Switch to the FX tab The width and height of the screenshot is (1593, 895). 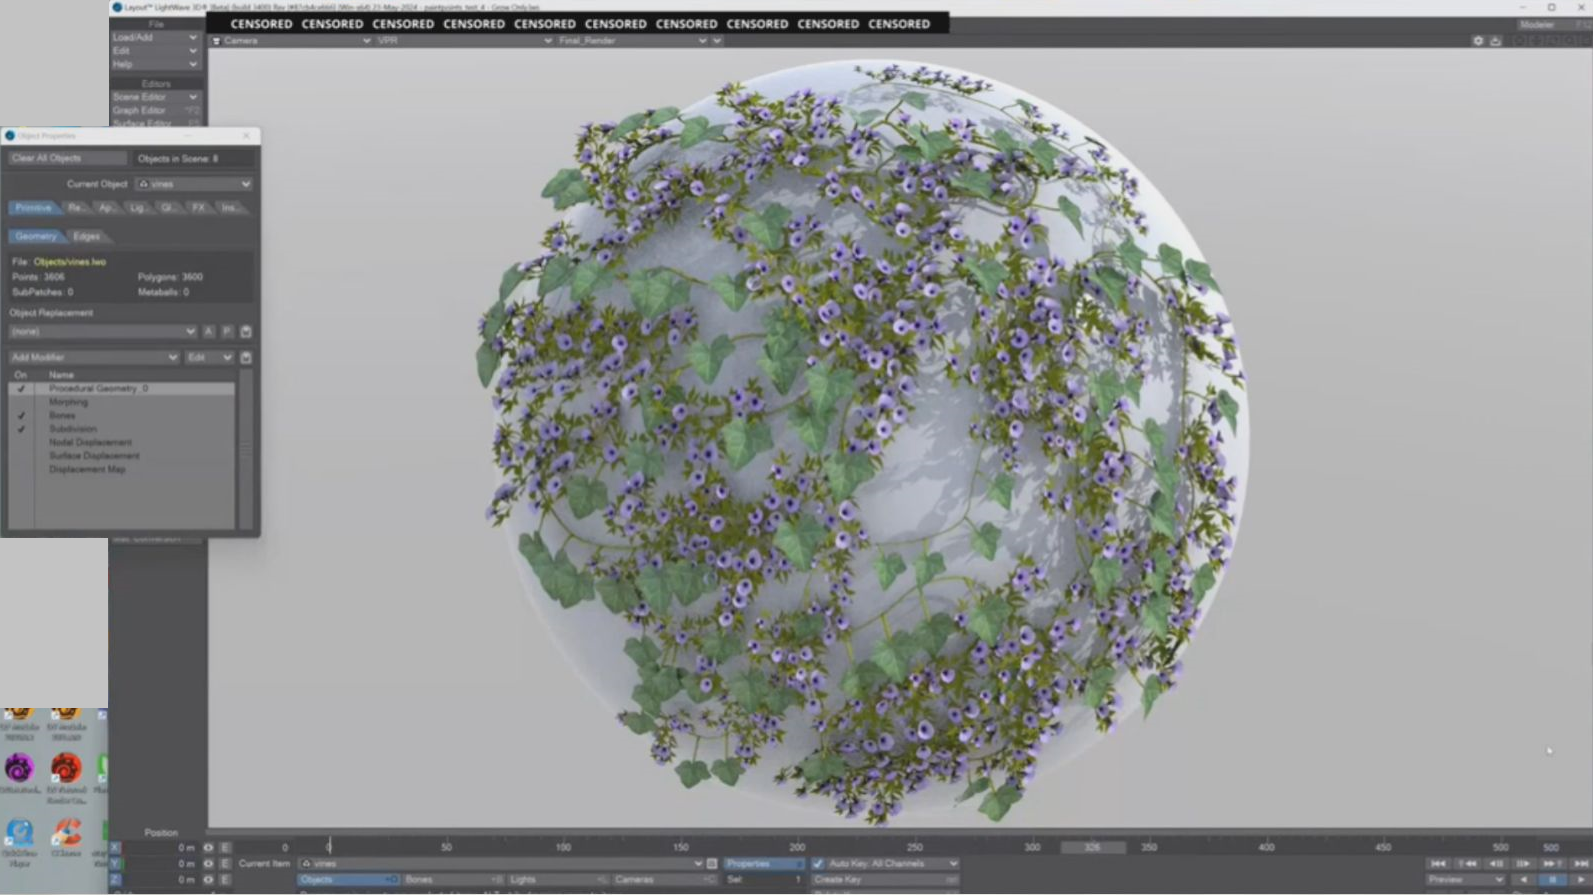point(198,208)
